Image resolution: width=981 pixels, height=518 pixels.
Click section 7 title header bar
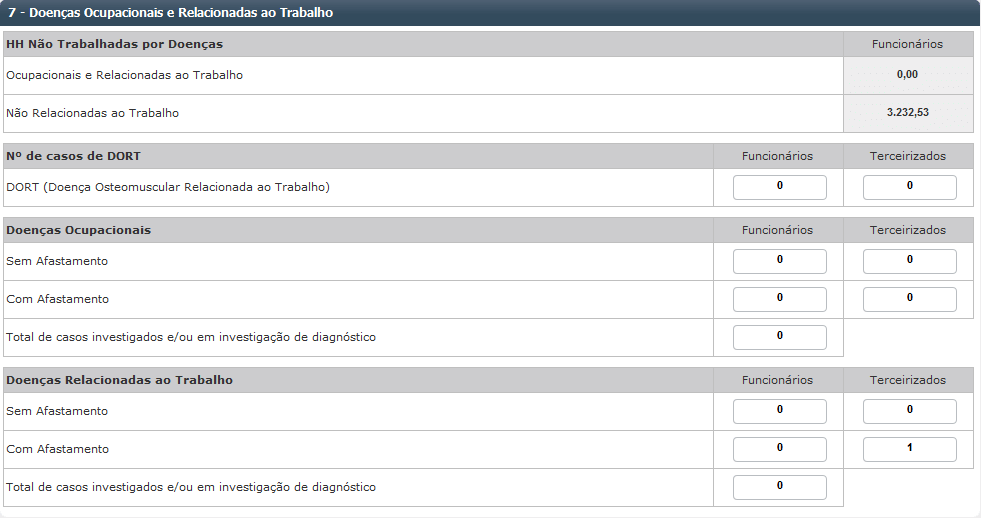click(x=171, y=13)
